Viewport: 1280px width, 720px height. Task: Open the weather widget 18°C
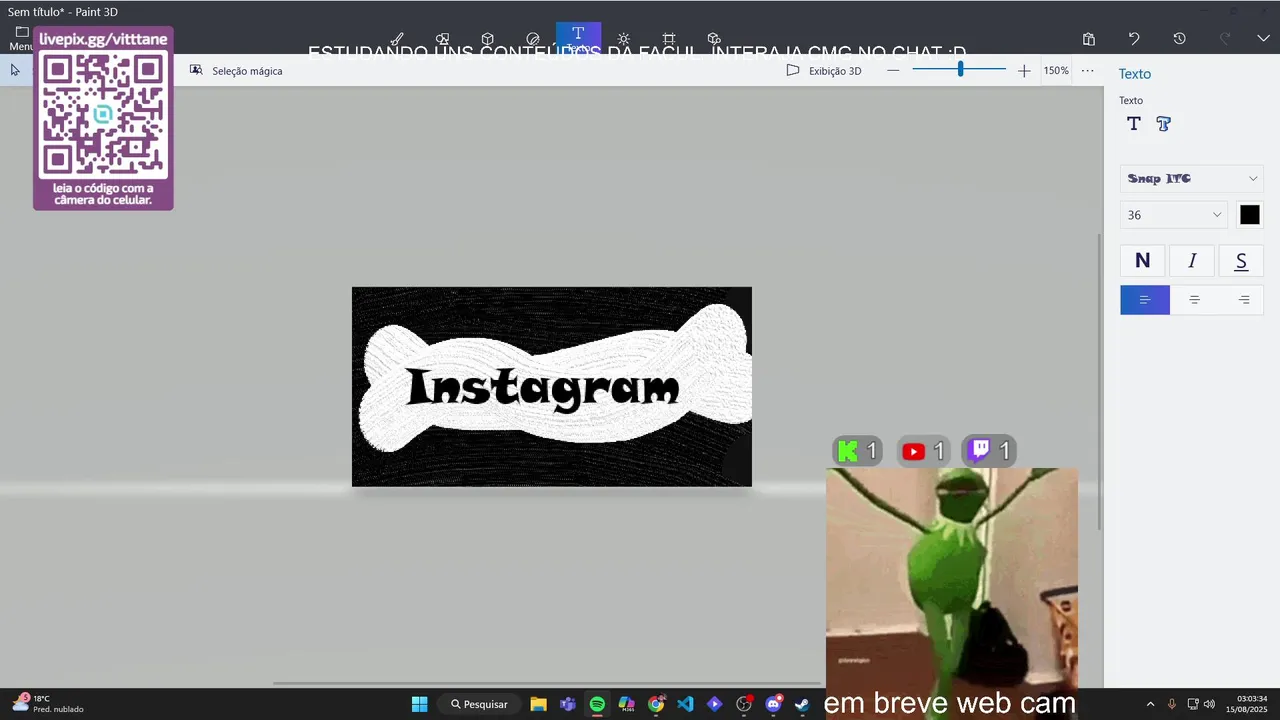[x=48, y=704]
